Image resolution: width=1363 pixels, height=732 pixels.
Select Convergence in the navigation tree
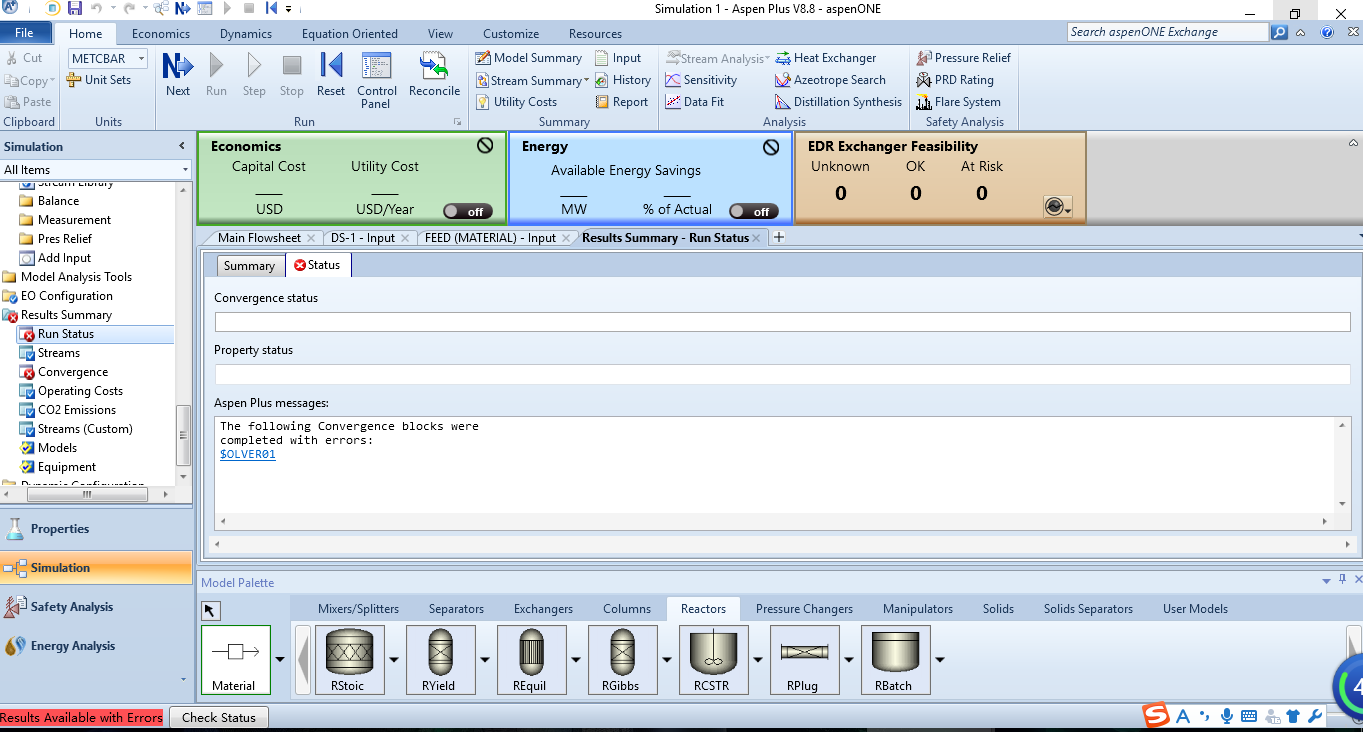[73, 372]
